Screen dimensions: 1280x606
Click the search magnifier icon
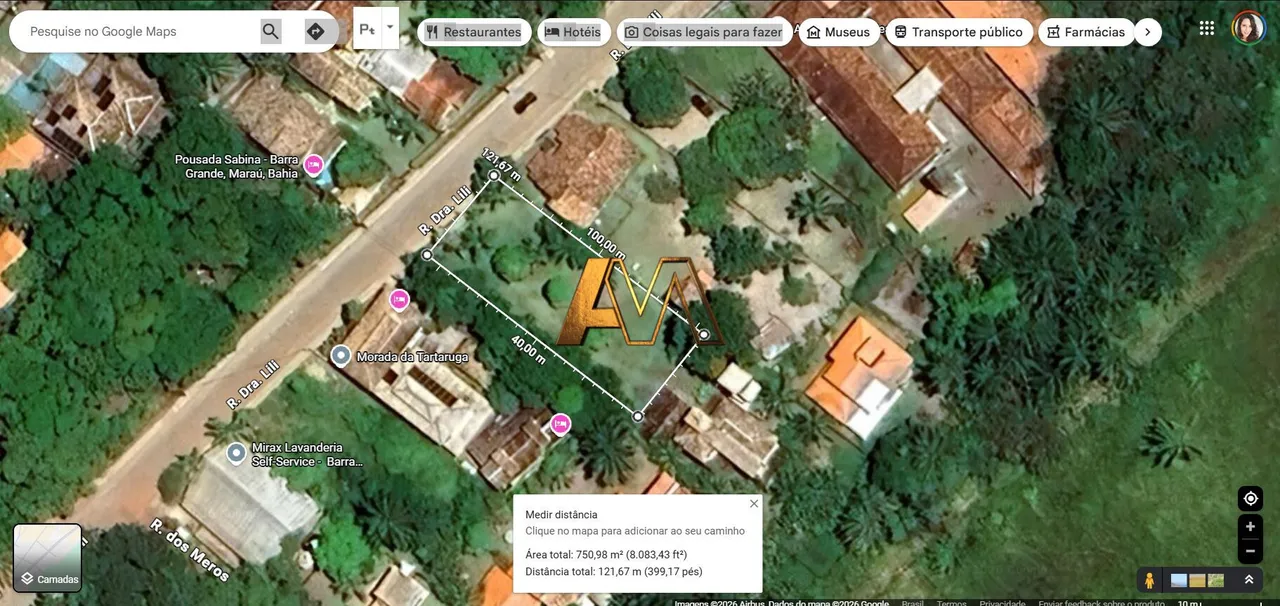pos(271,31)
